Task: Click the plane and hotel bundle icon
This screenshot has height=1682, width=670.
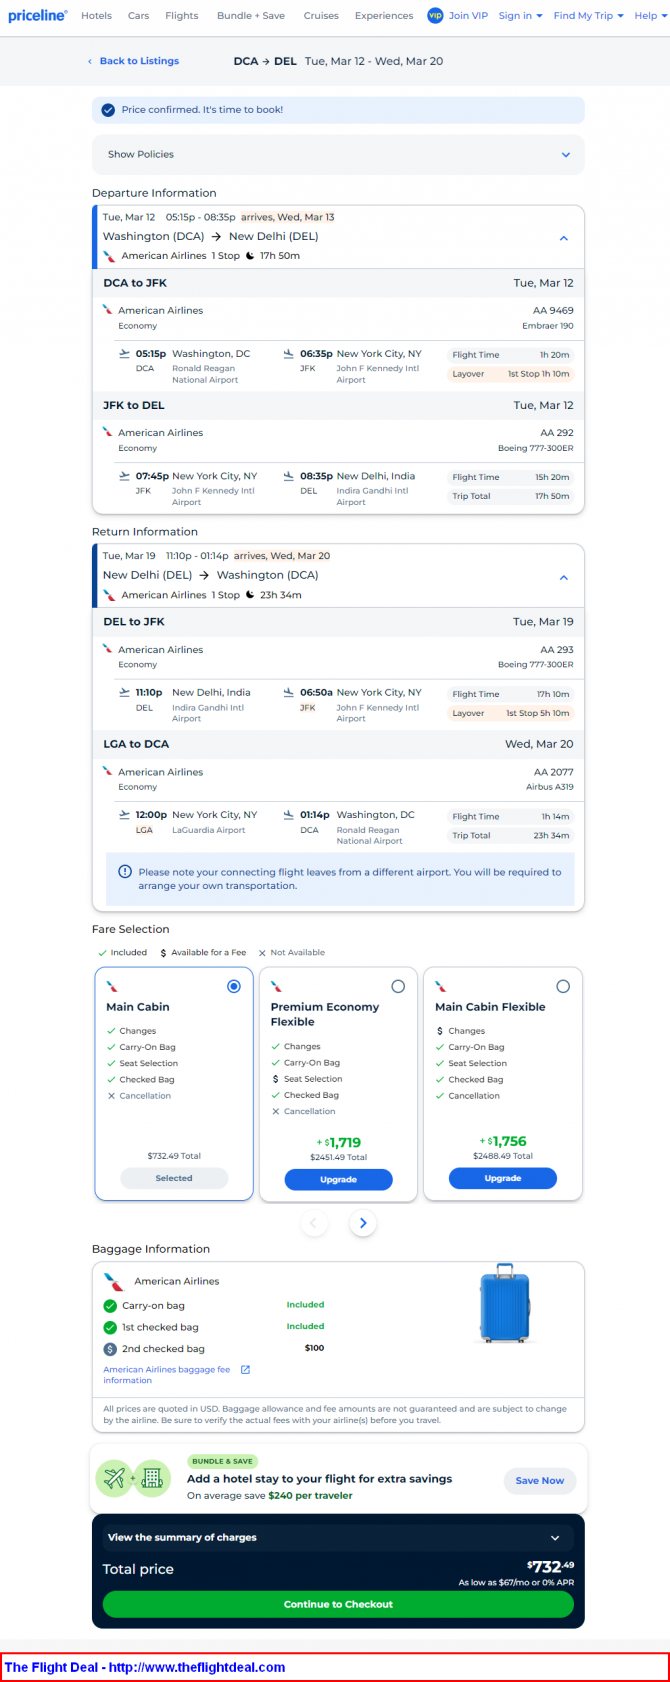Action: [x=133, y=1478]
